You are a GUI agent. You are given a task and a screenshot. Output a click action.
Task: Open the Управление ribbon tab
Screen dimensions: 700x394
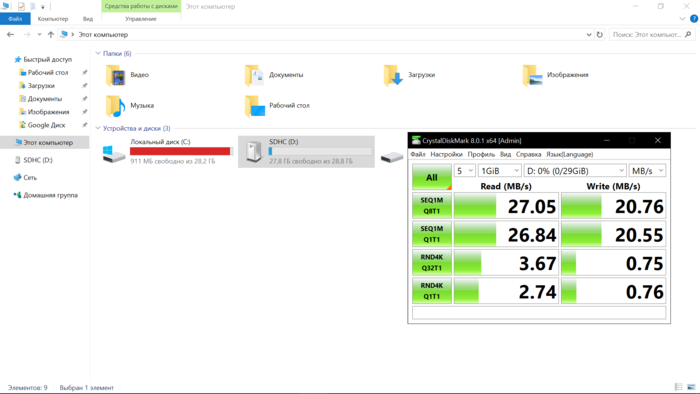(x=141, y=19)
